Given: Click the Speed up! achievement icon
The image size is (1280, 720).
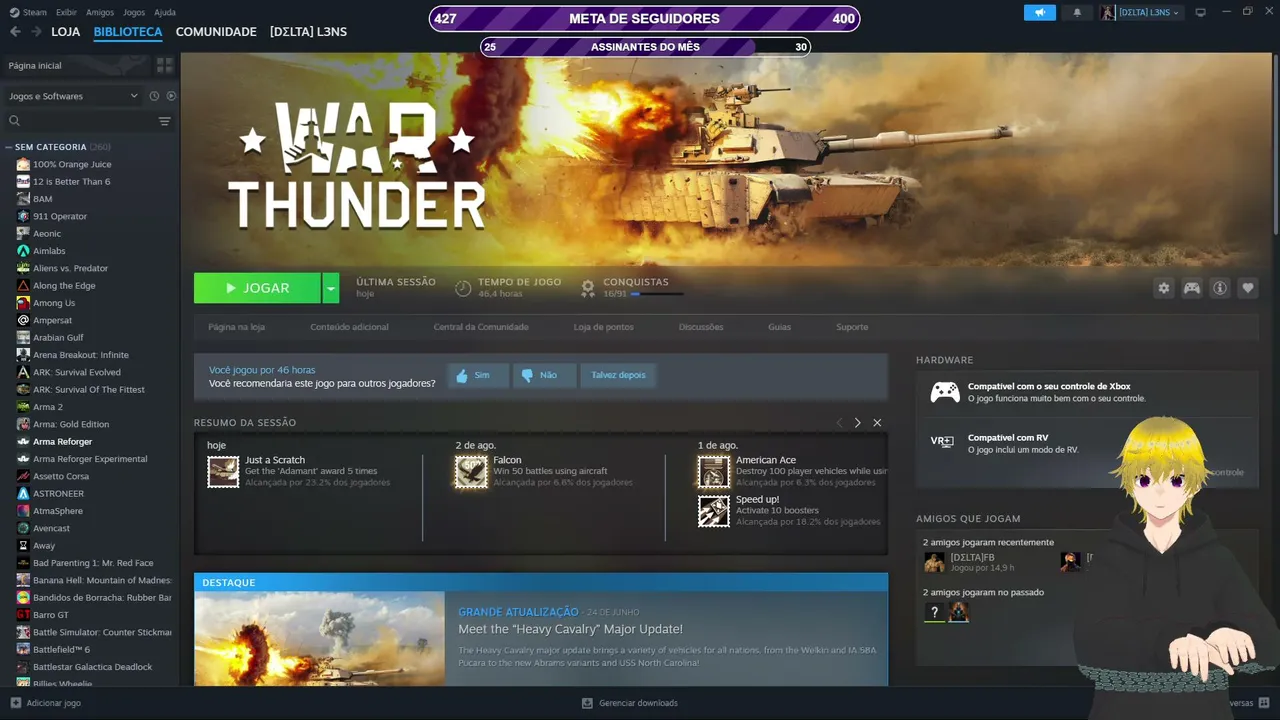Looking at the screenshot, I should tap(714, 511).
